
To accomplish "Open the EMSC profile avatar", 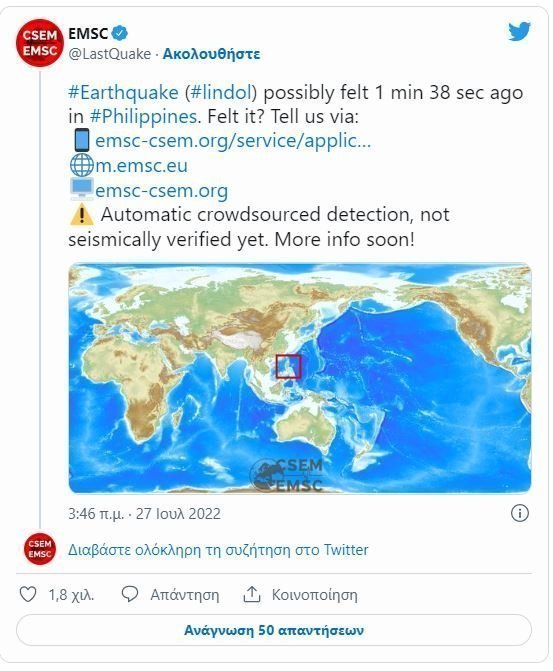I will pyautogui.click(x=40, y=43).
